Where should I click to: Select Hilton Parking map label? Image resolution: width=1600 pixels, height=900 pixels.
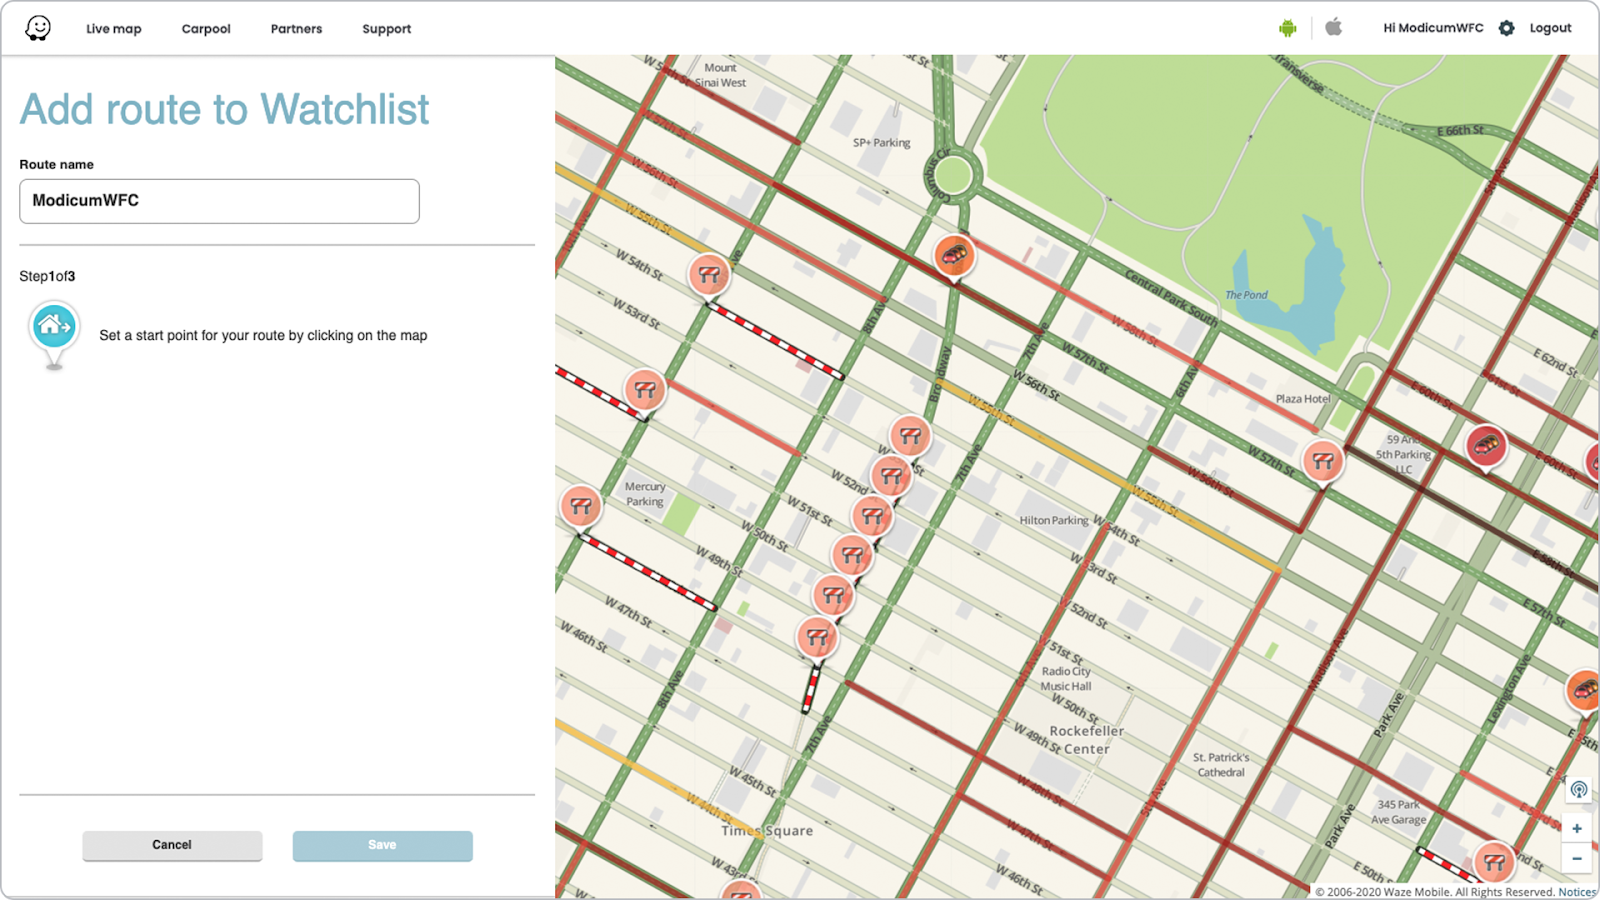tap(1054, 520)
